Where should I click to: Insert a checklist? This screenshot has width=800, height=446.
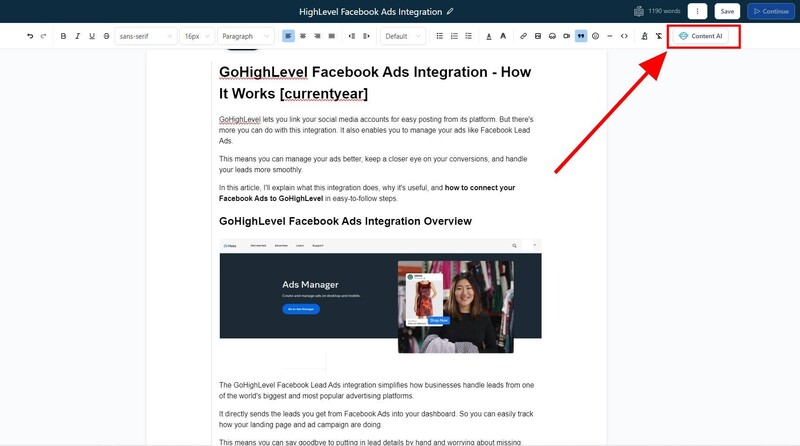468,36
